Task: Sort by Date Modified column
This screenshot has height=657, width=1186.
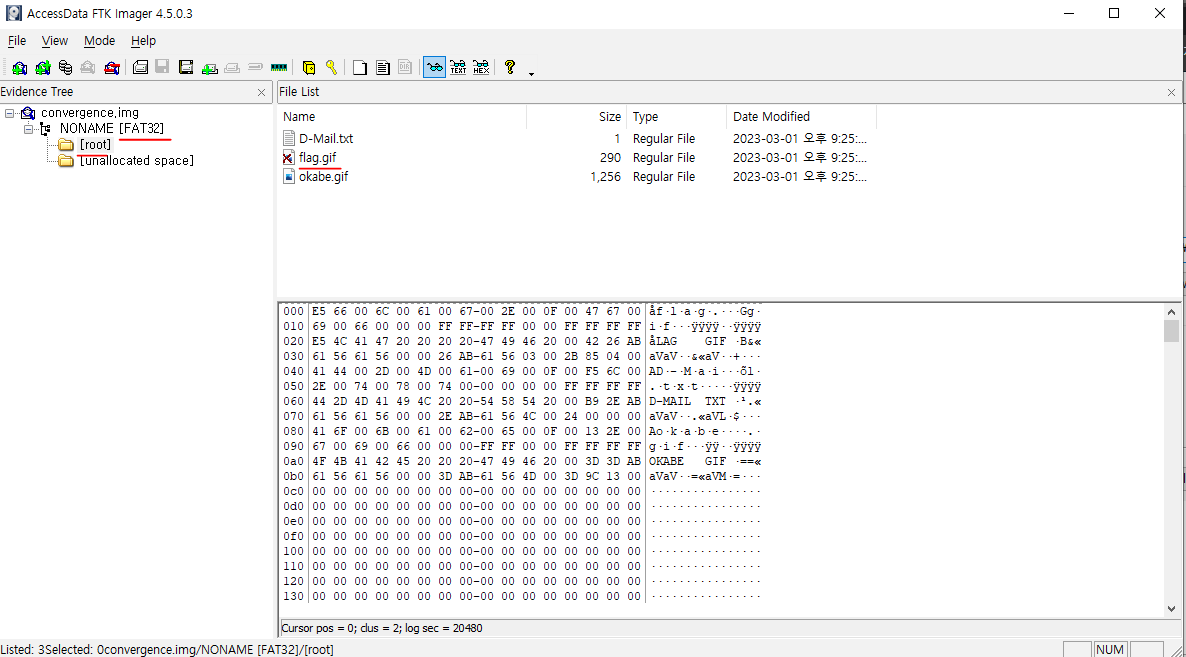Action: (802, 116)
